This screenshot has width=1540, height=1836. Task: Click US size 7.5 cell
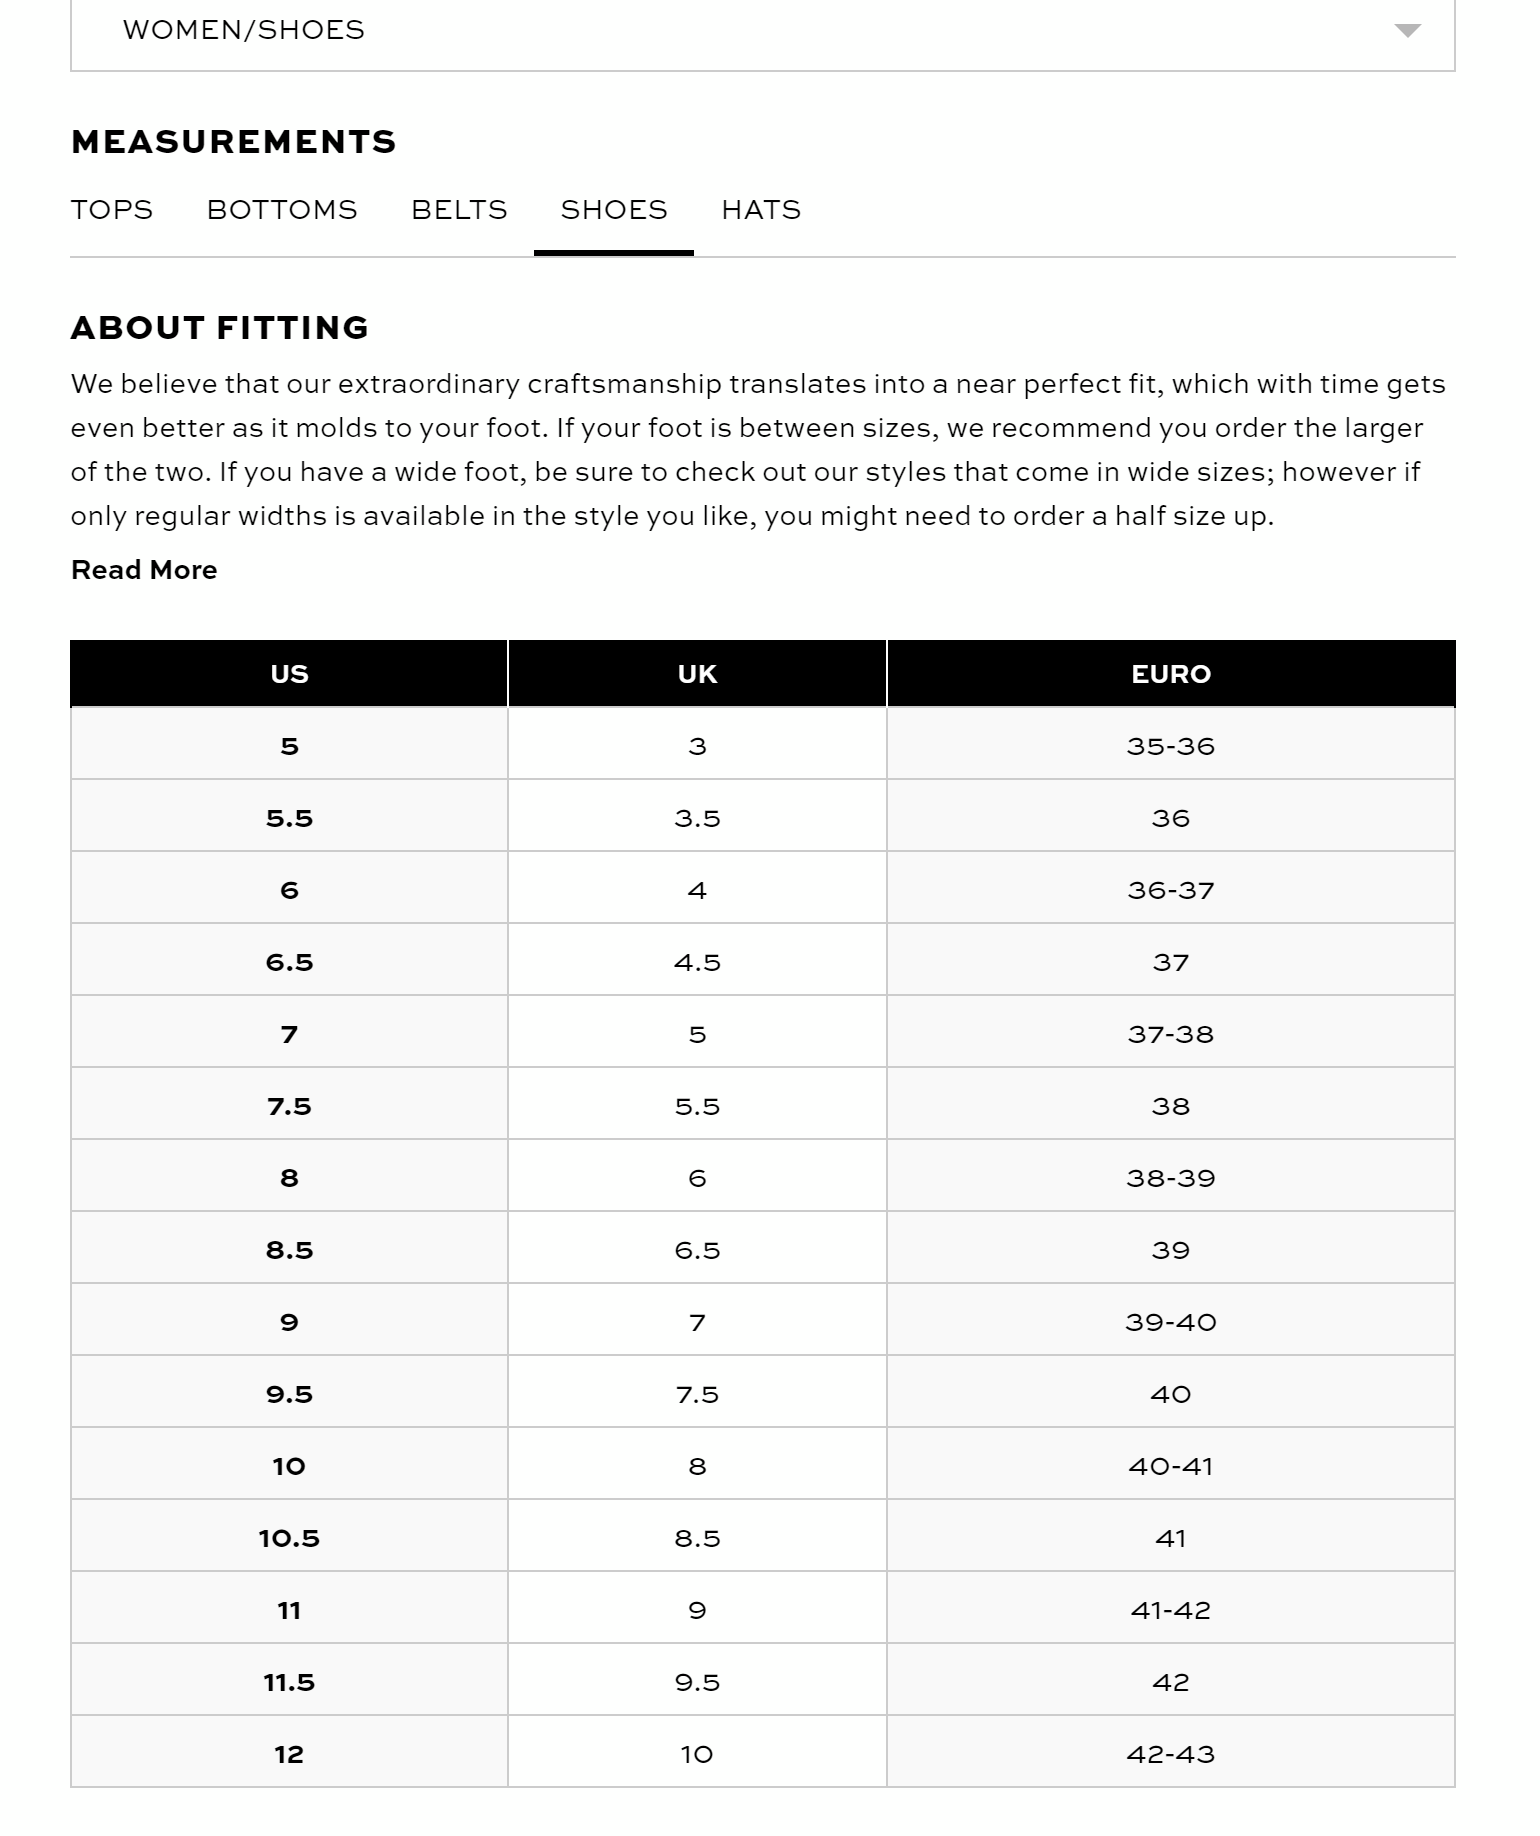289,1106
